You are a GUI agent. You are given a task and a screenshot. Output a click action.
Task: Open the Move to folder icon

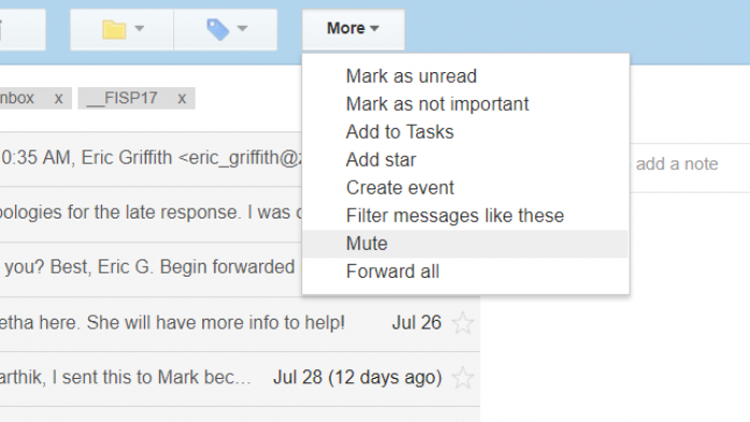(x=114, y=29)
